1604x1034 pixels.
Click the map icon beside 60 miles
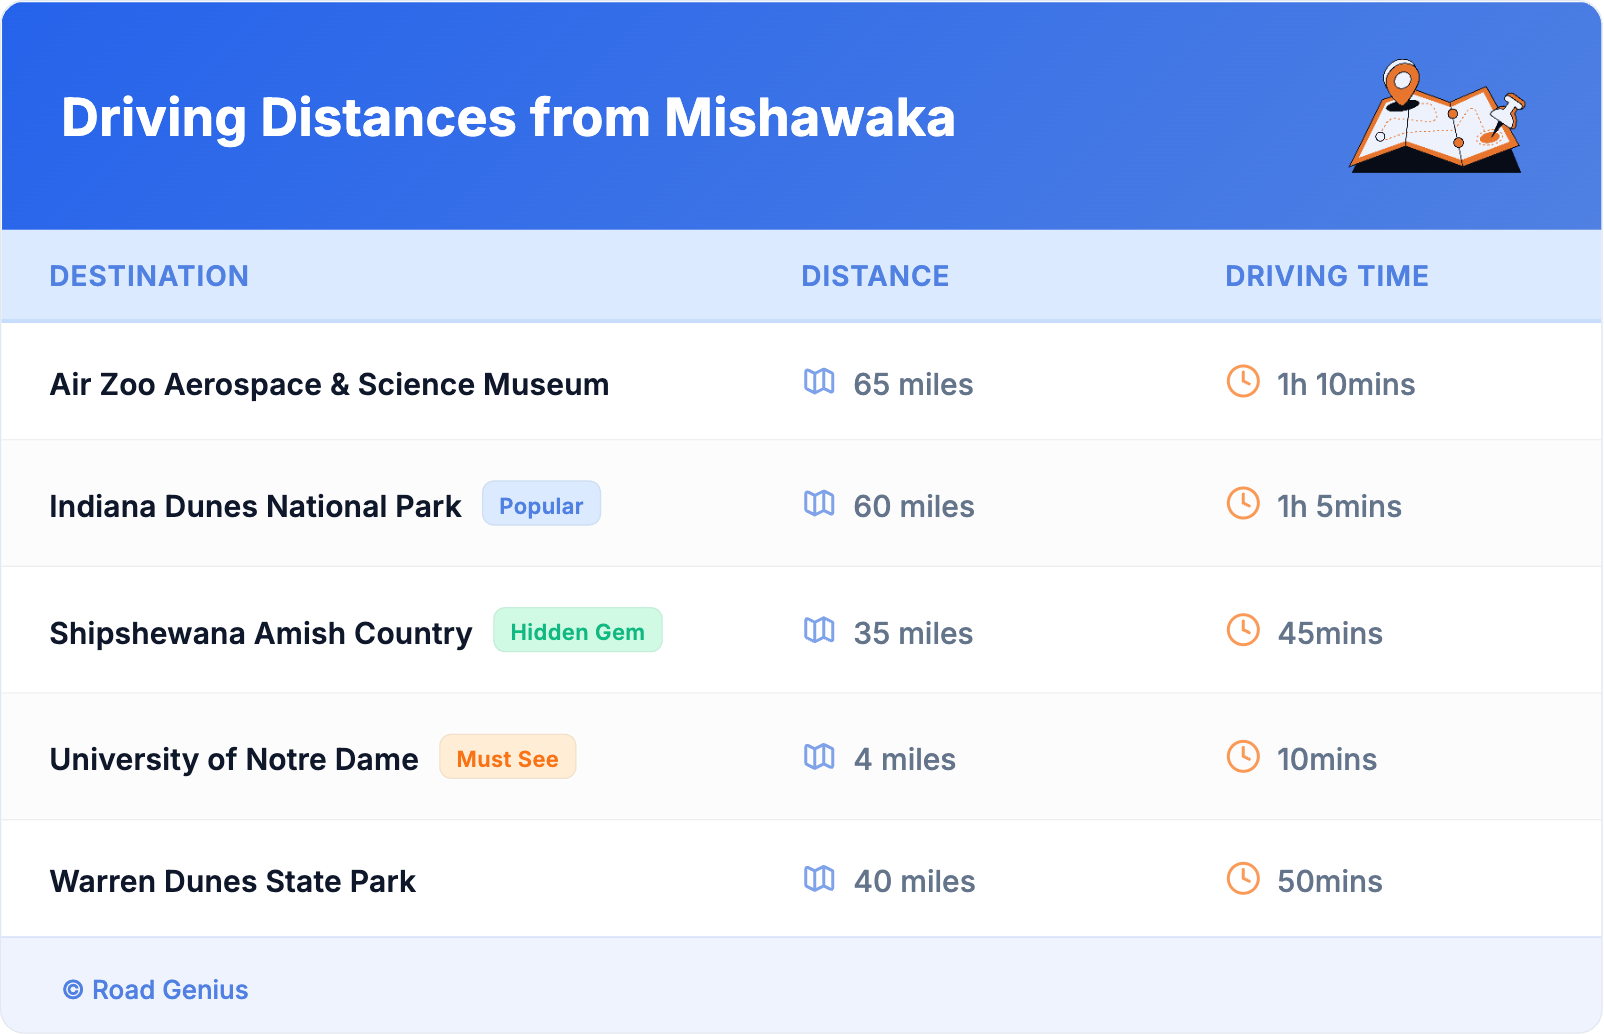click(x=819, y=504)
